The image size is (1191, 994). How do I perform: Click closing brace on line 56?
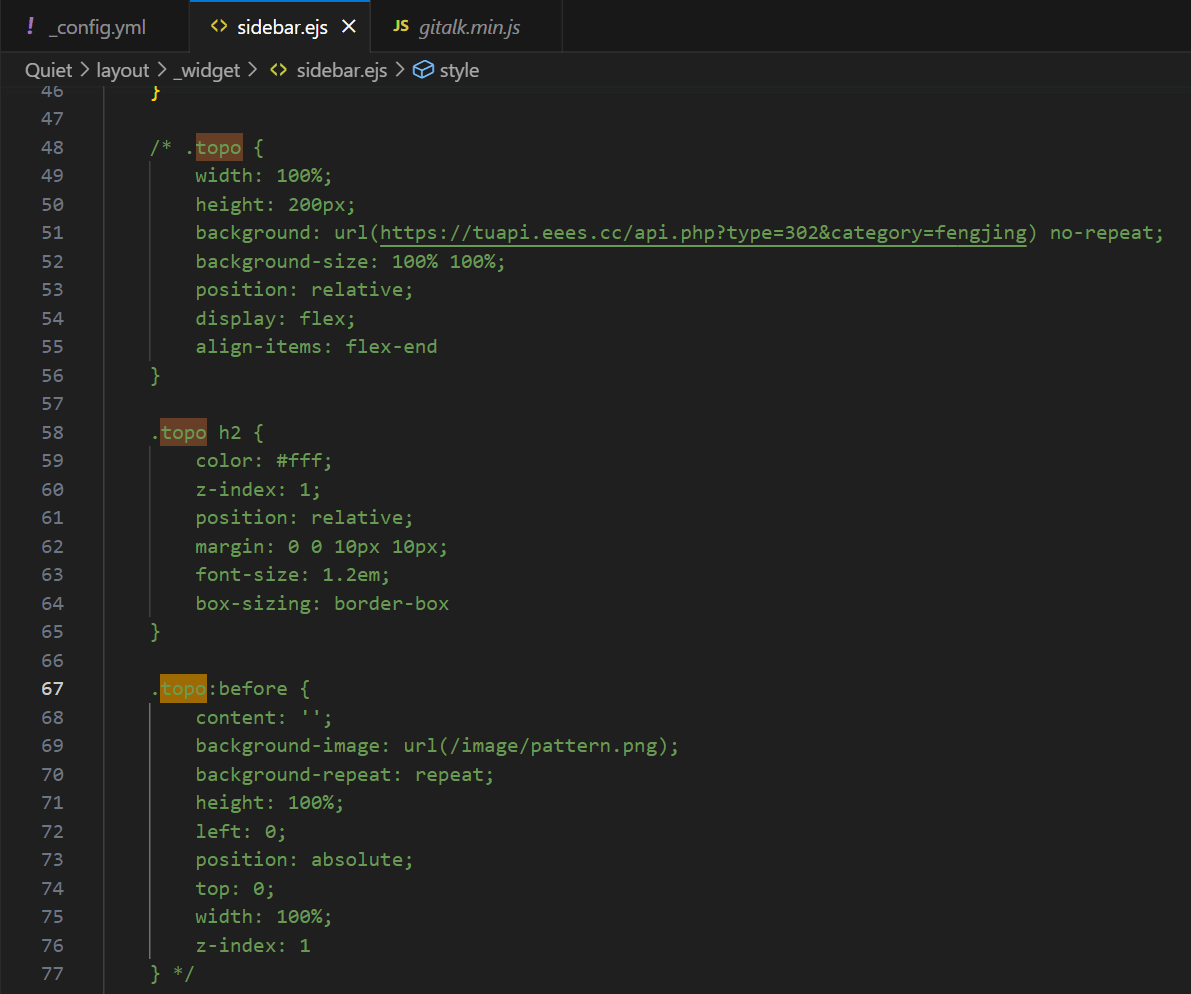coord(155,375)
